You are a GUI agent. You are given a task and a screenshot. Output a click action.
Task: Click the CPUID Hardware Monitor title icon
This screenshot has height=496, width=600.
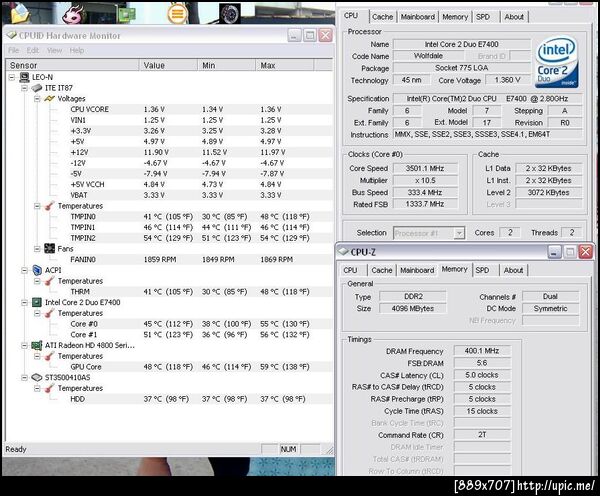point(11,35)
